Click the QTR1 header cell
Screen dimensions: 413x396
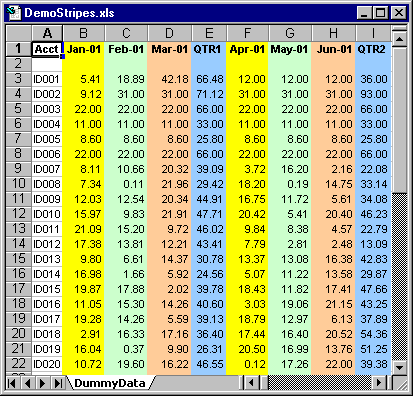[209, 49]
